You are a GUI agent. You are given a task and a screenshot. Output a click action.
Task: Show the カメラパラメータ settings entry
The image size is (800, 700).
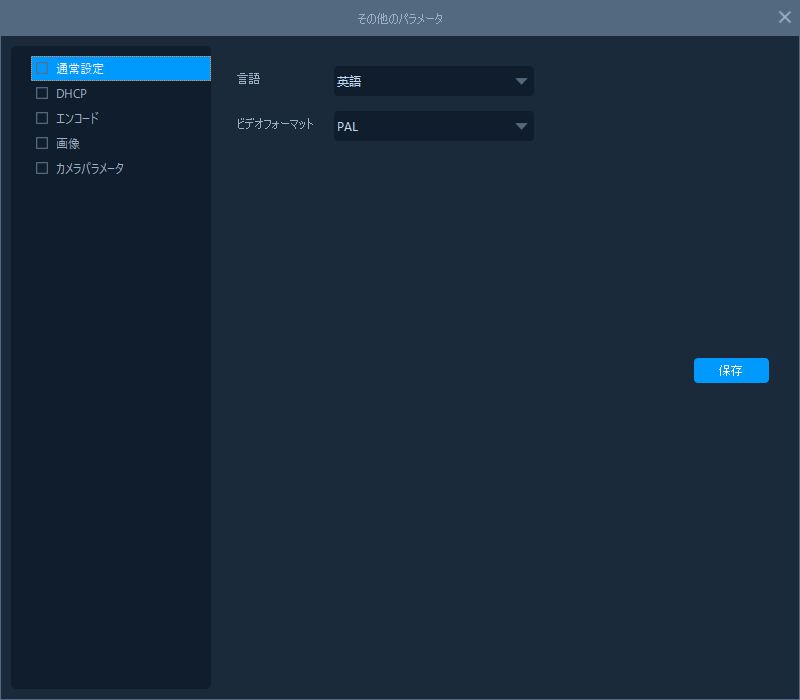(x=90, y=169)
